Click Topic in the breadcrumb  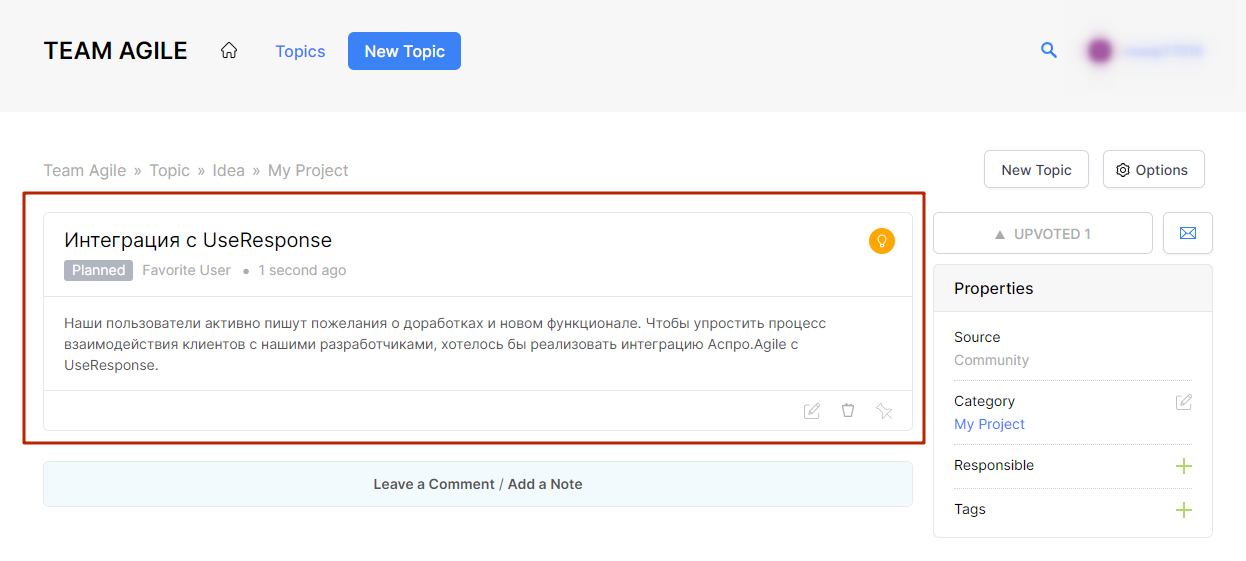(169, 170)
